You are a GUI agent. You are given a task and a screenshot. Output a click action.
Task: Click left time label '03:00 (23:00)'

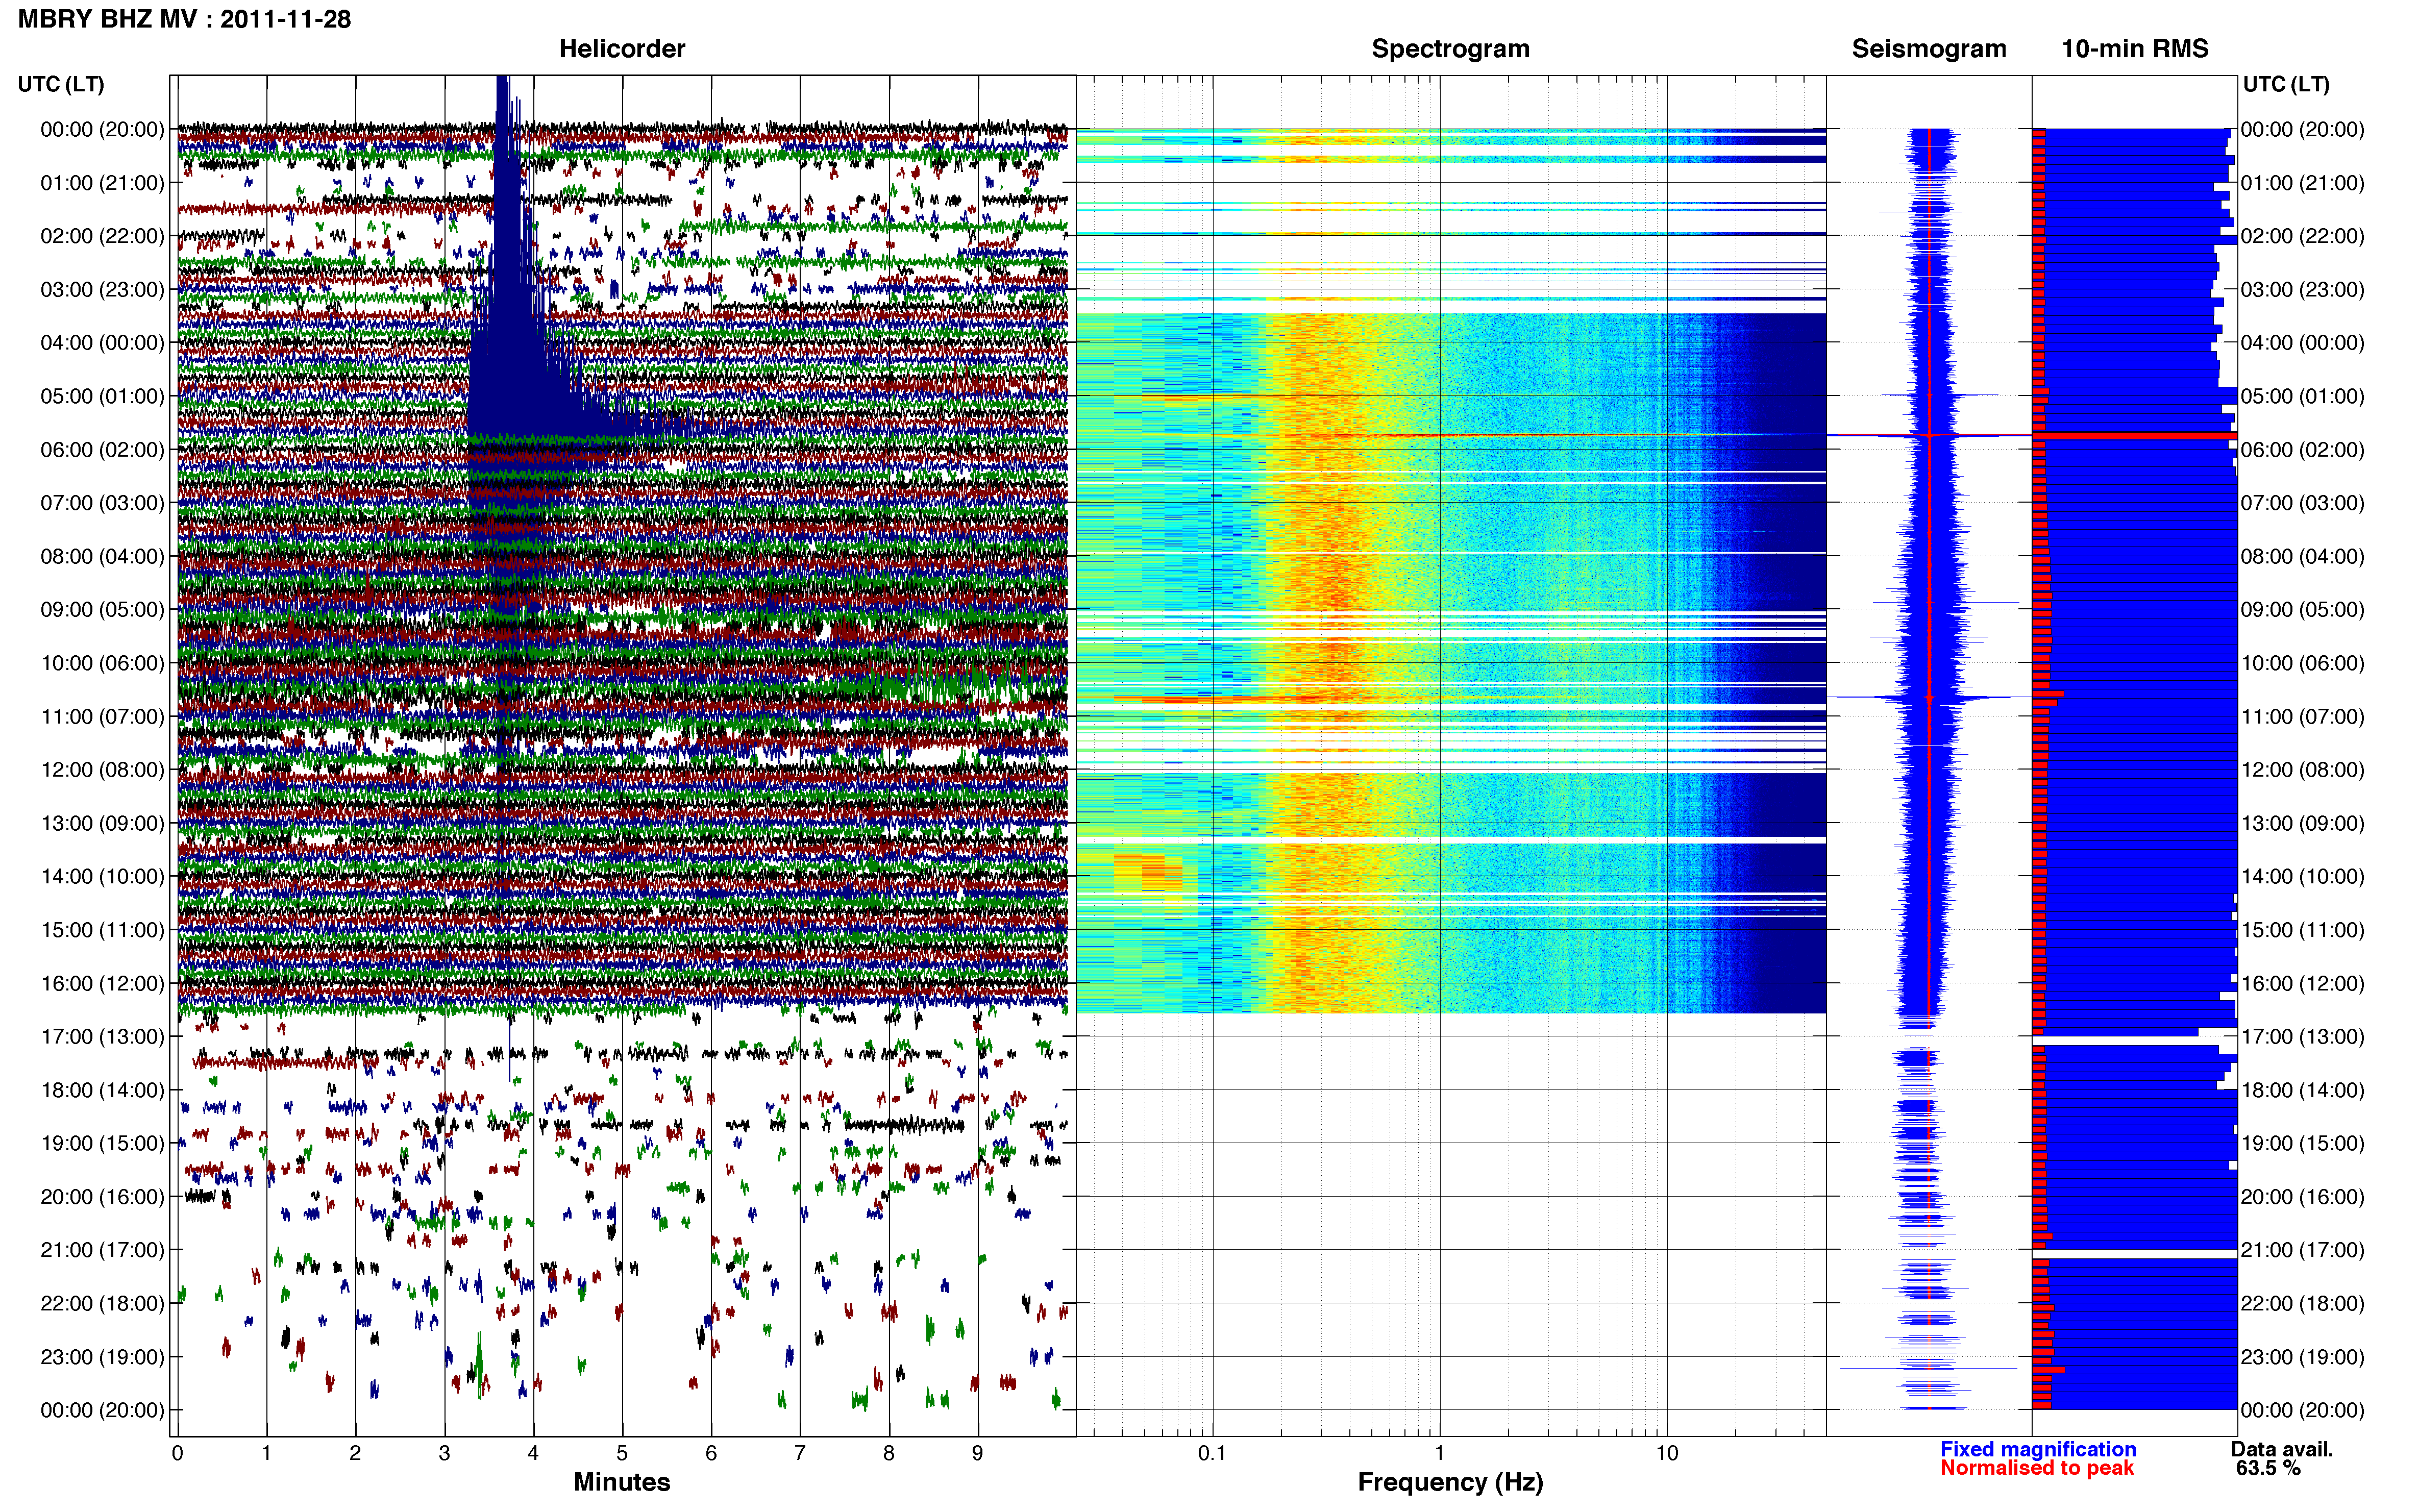click(102, 289)
